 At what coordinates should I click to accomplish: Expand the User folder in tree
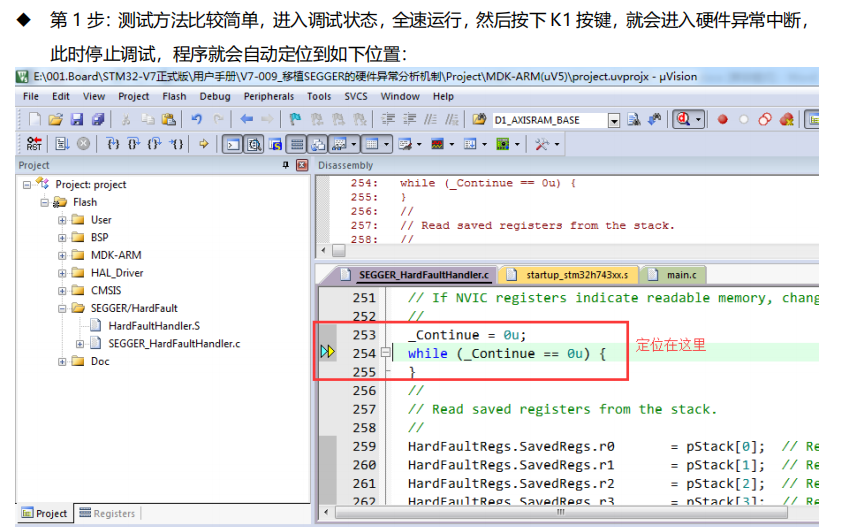point(62,220)
